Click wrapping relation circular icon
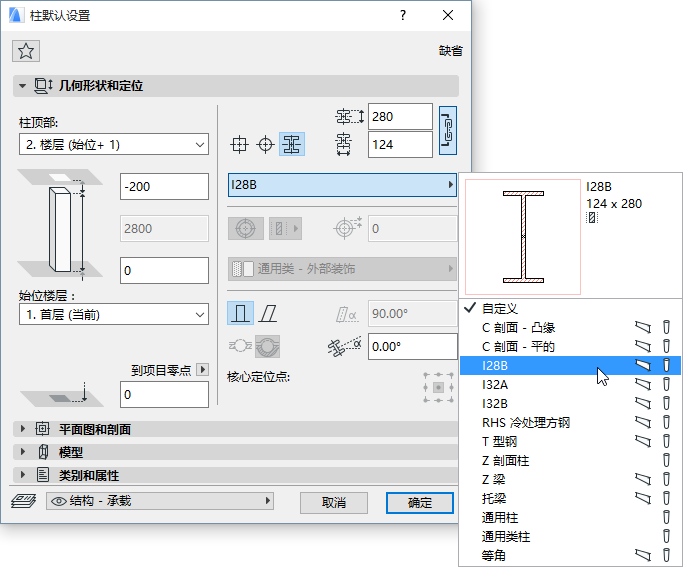 [x=267, y=346]
